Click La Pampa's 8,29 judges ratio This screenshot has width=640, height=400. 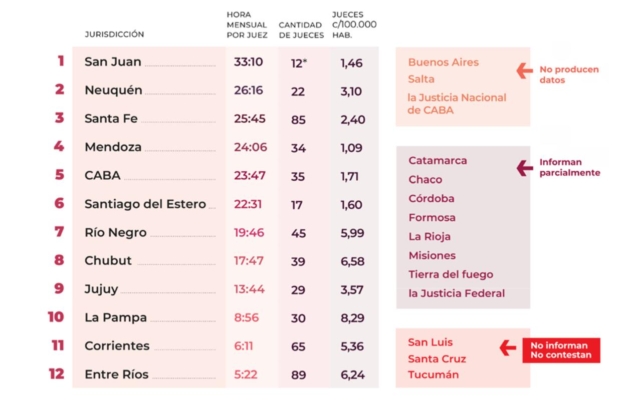(351, 318)
